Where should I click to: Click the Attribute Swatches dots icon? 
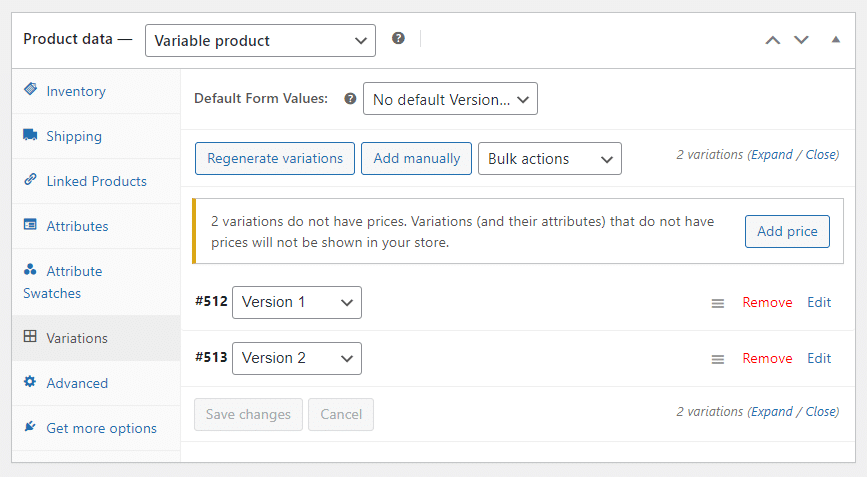pos(30,269)
